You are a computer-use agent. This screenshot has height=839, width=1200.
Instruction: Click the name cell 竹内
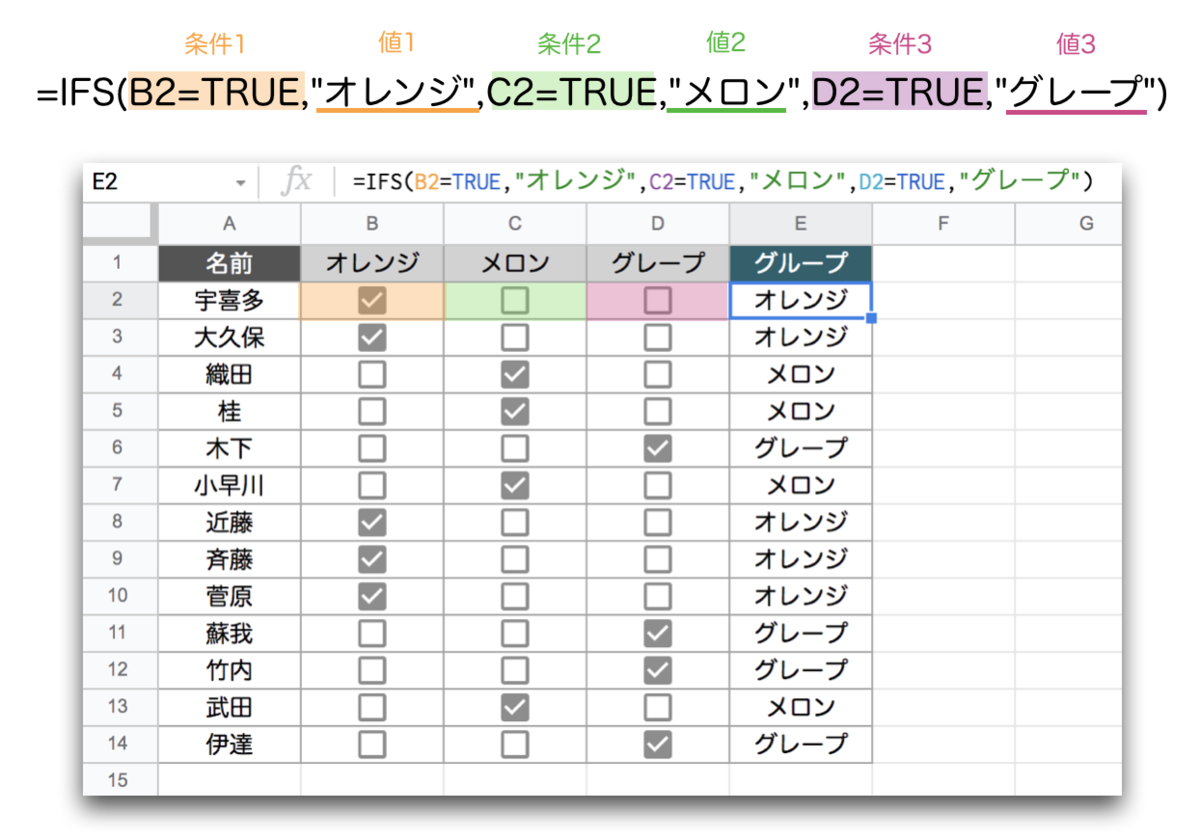point(229,669)
